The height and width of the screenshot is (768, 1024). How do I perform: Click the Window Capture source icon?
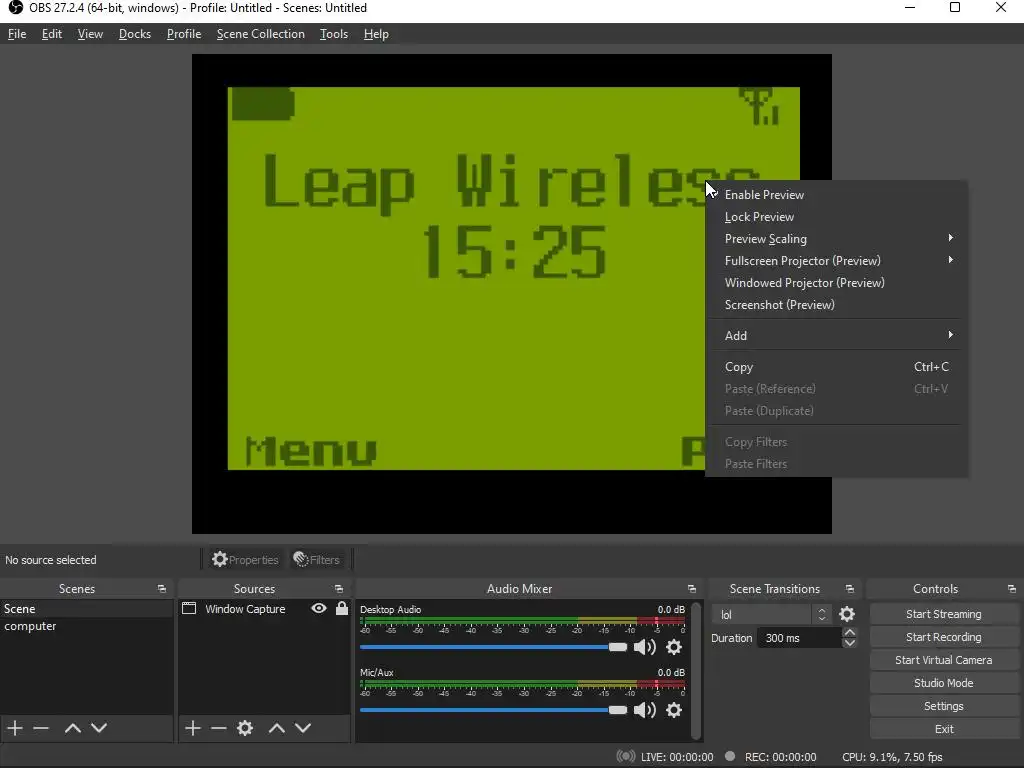[x=189, y=609]
